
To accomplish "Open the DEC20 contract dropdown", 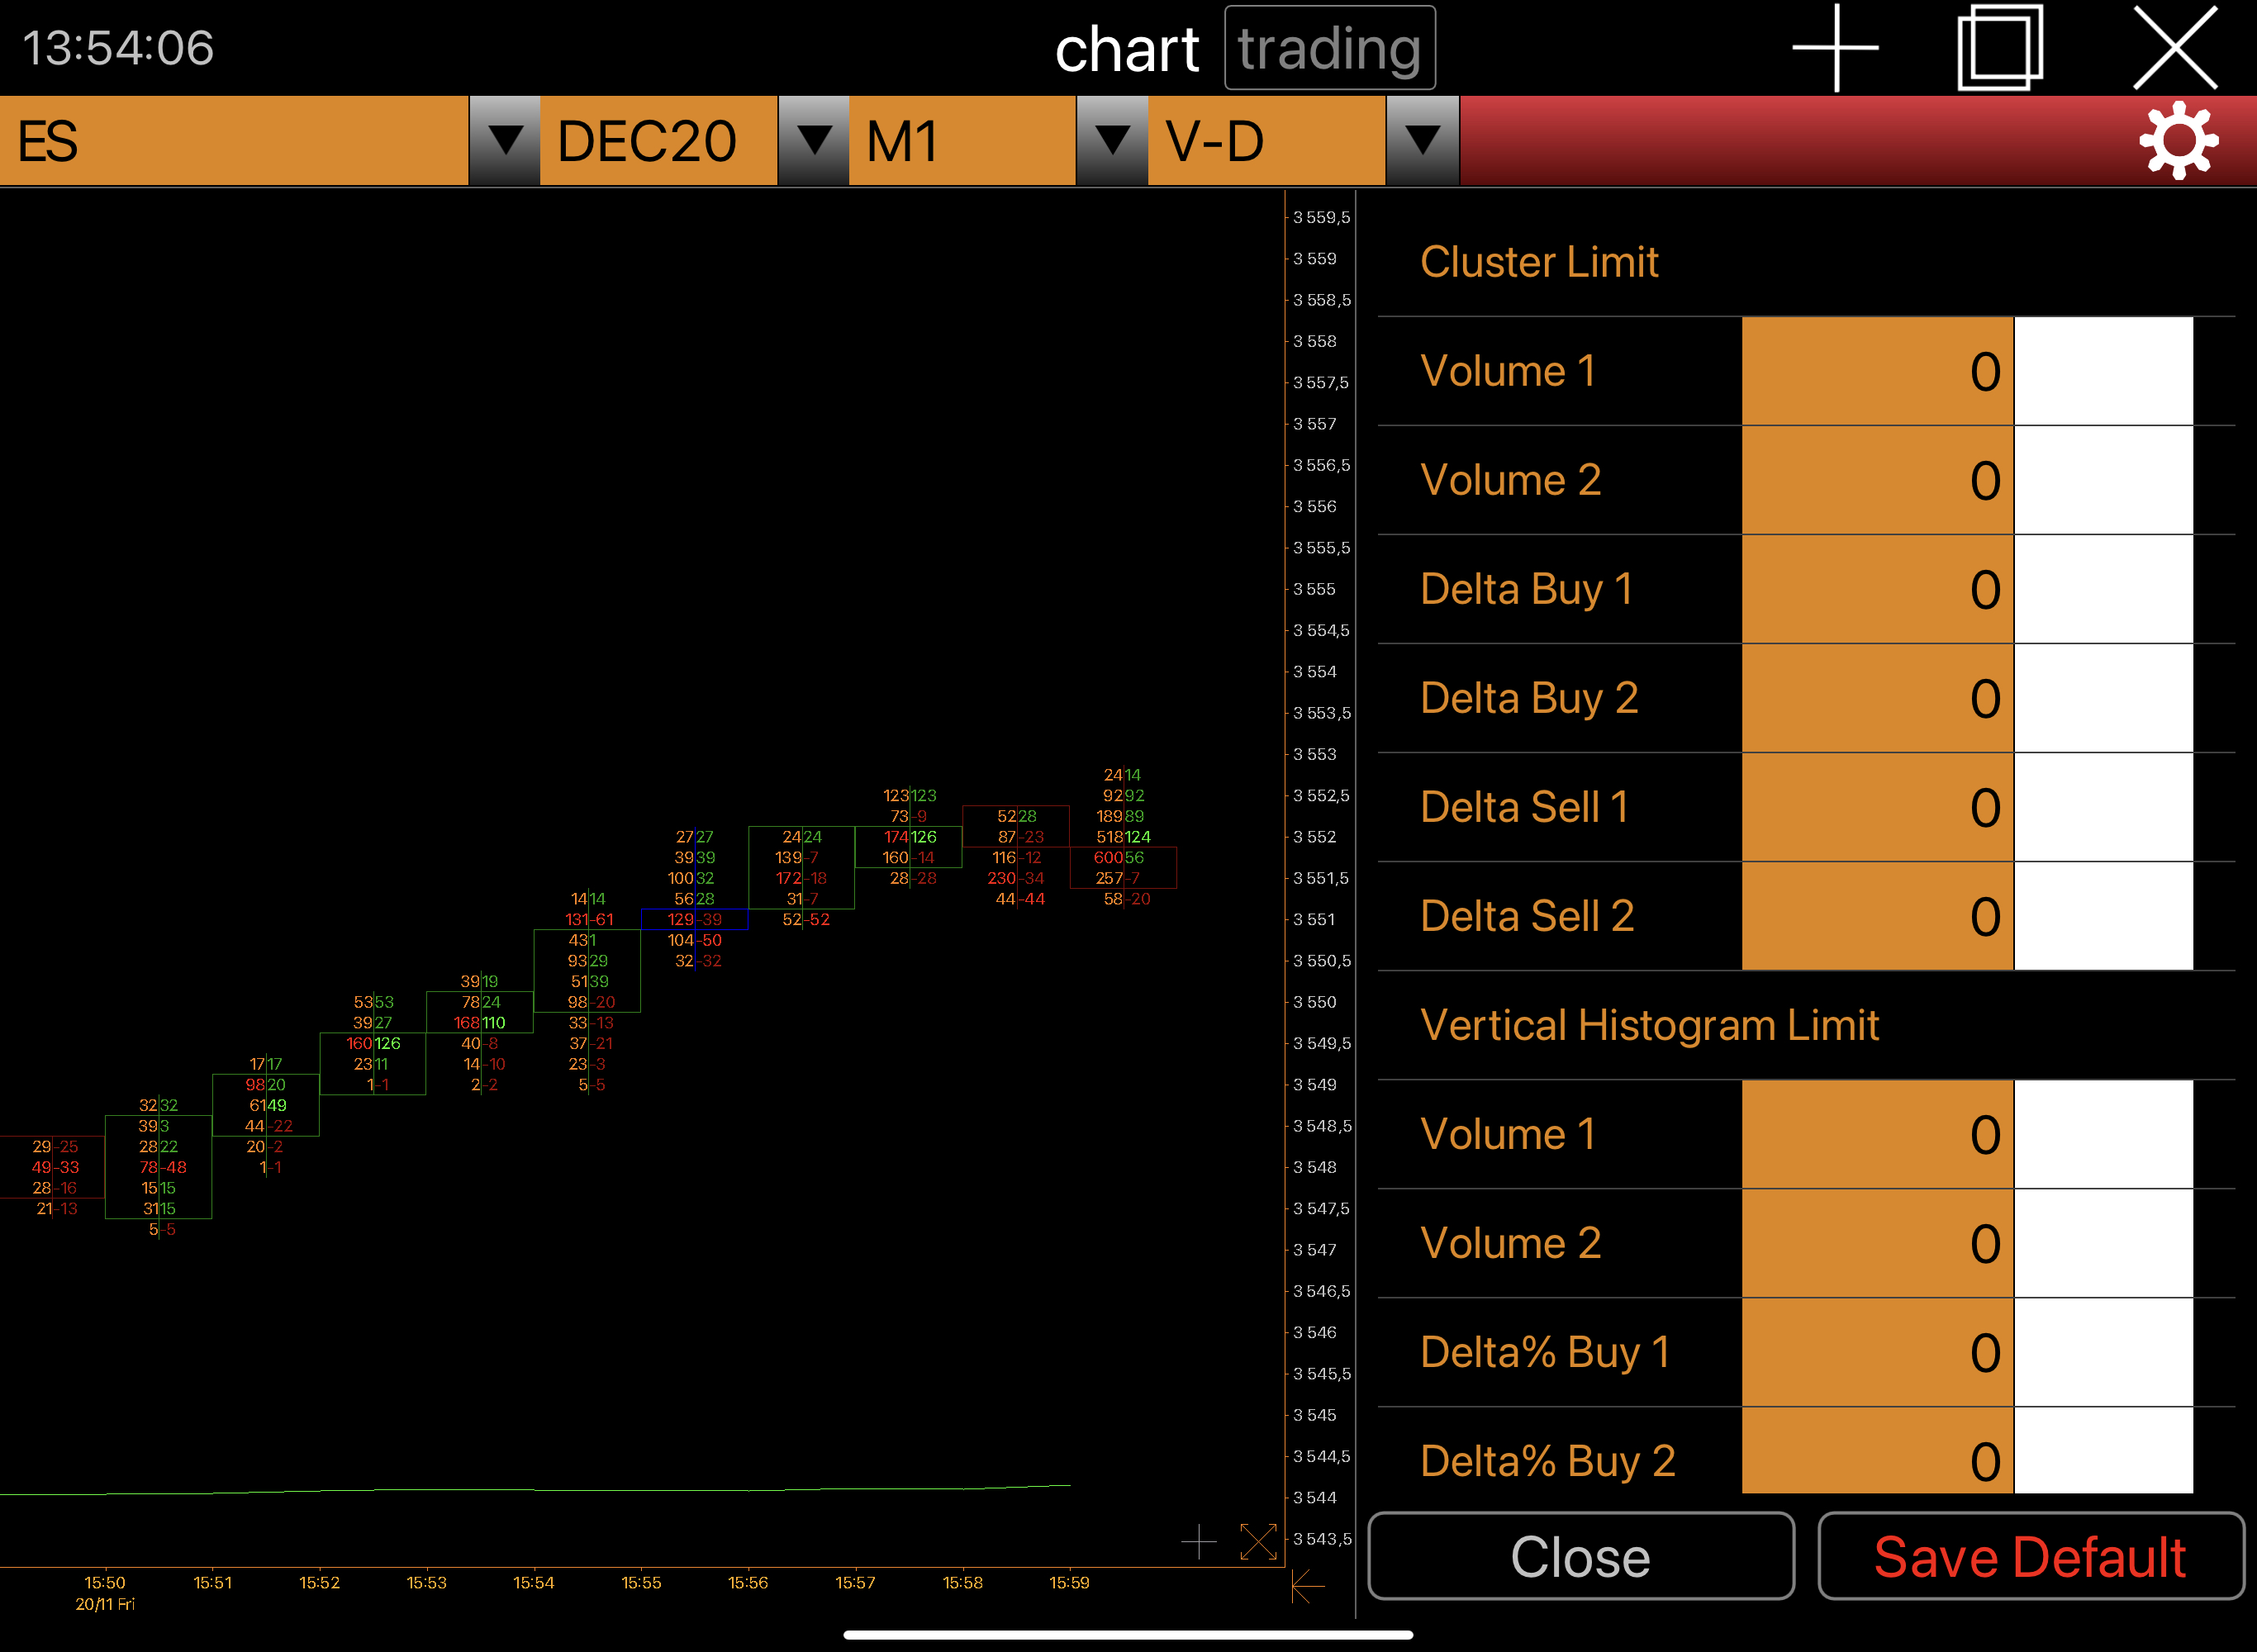I will pyautogui.click(x=813, y=140).
